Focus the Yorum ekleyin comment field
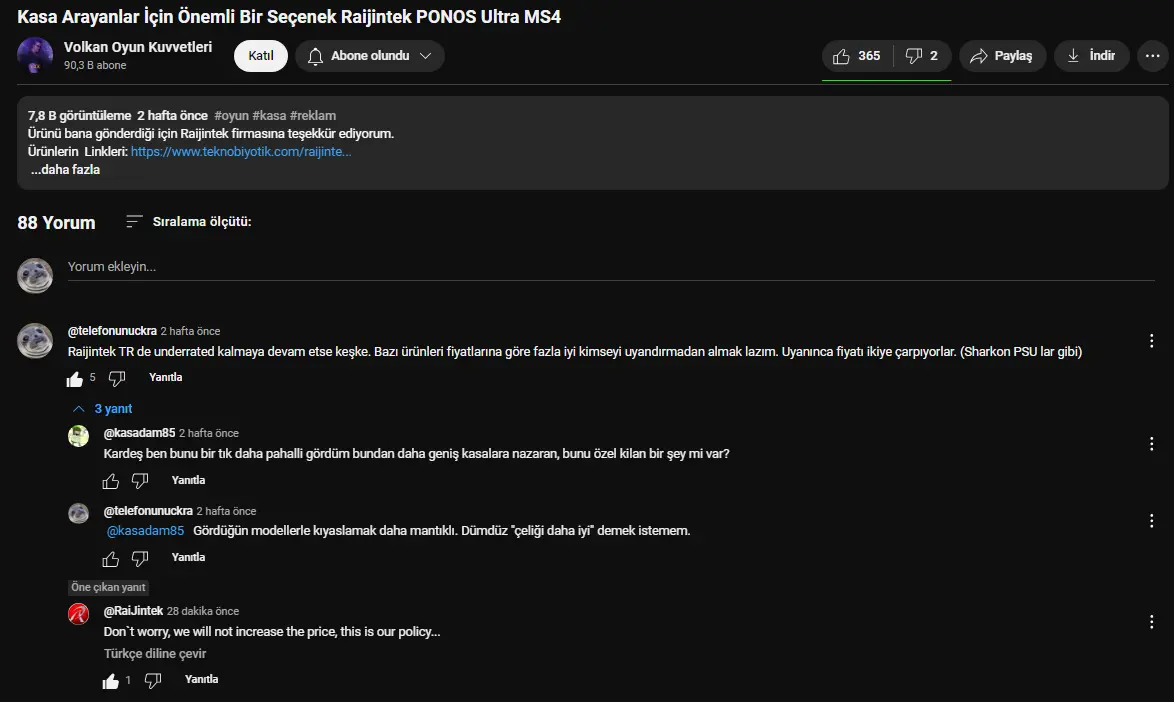 611,267
